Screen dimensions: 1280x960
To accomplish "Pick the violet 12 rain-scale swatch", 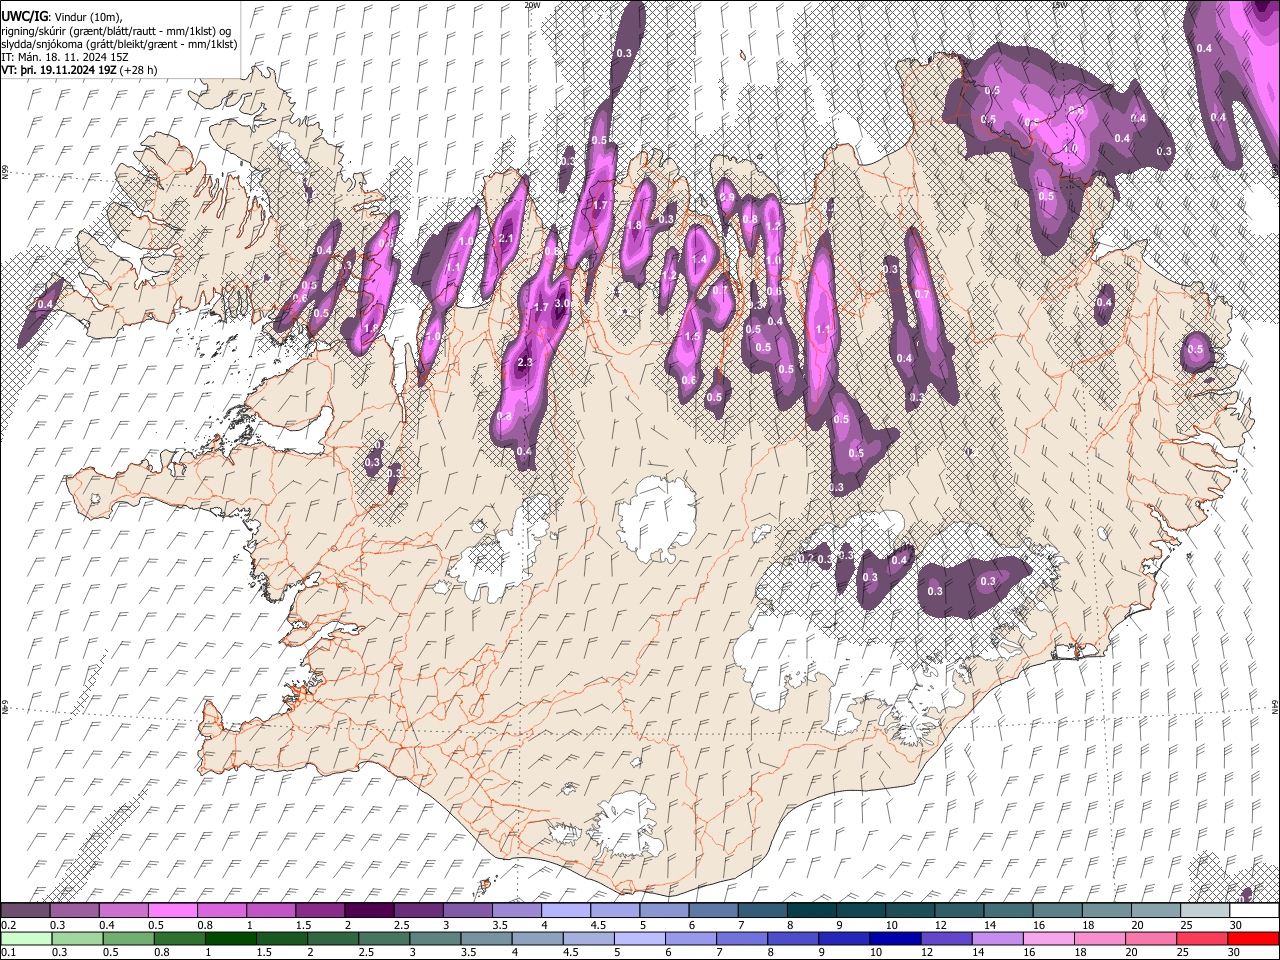I will coord(946,938).
